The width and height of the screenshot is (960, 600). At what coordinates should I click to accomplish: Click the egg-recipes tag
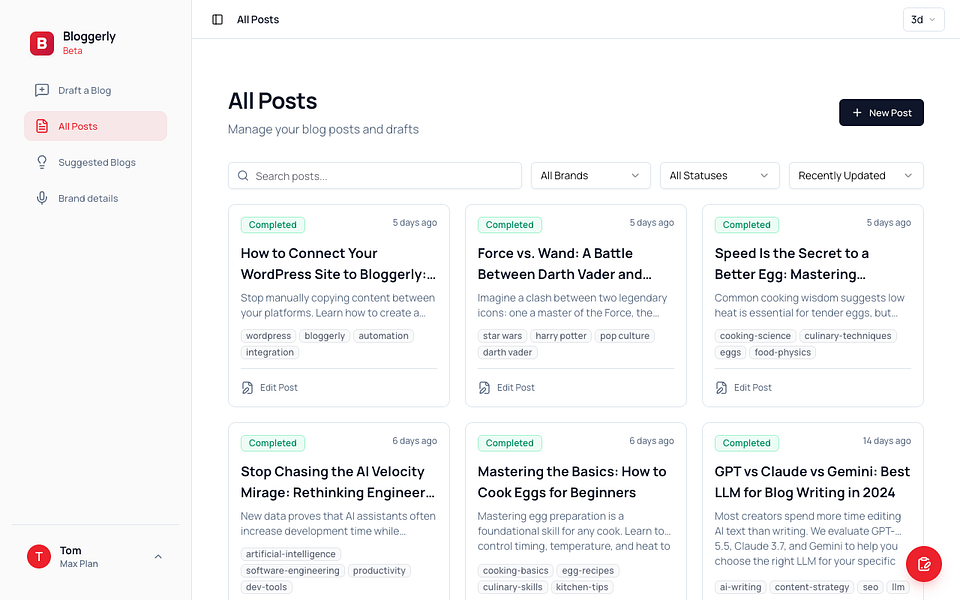[x=588, y=571]
